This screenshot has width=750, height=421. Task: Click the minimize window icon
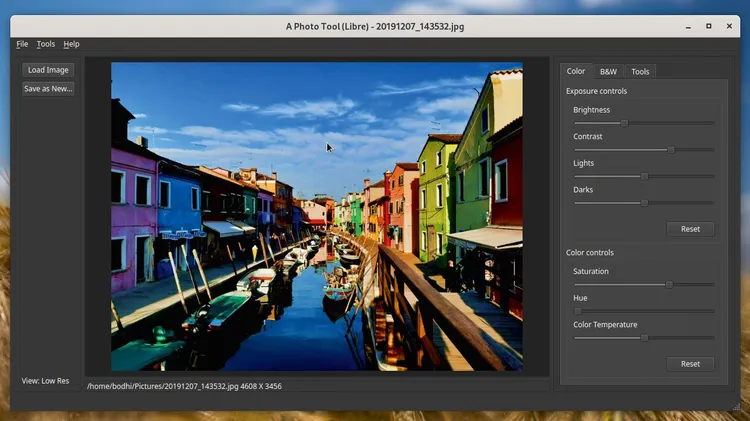pos(689,25)
